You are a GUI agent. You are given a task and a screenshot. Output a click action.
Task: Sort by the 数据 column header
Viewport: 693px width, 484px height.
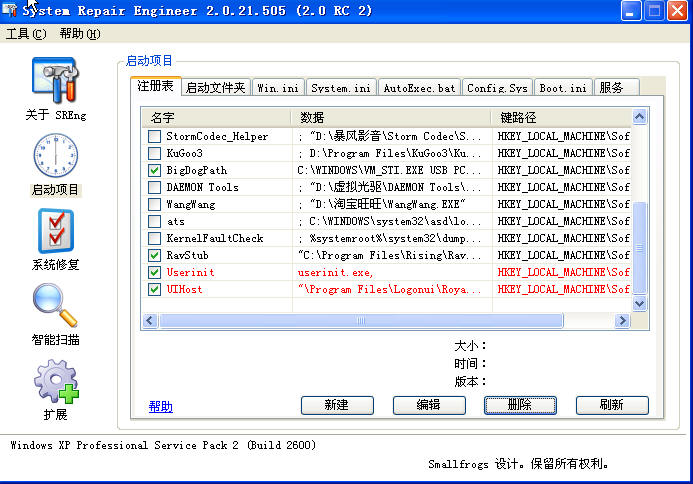391,118
